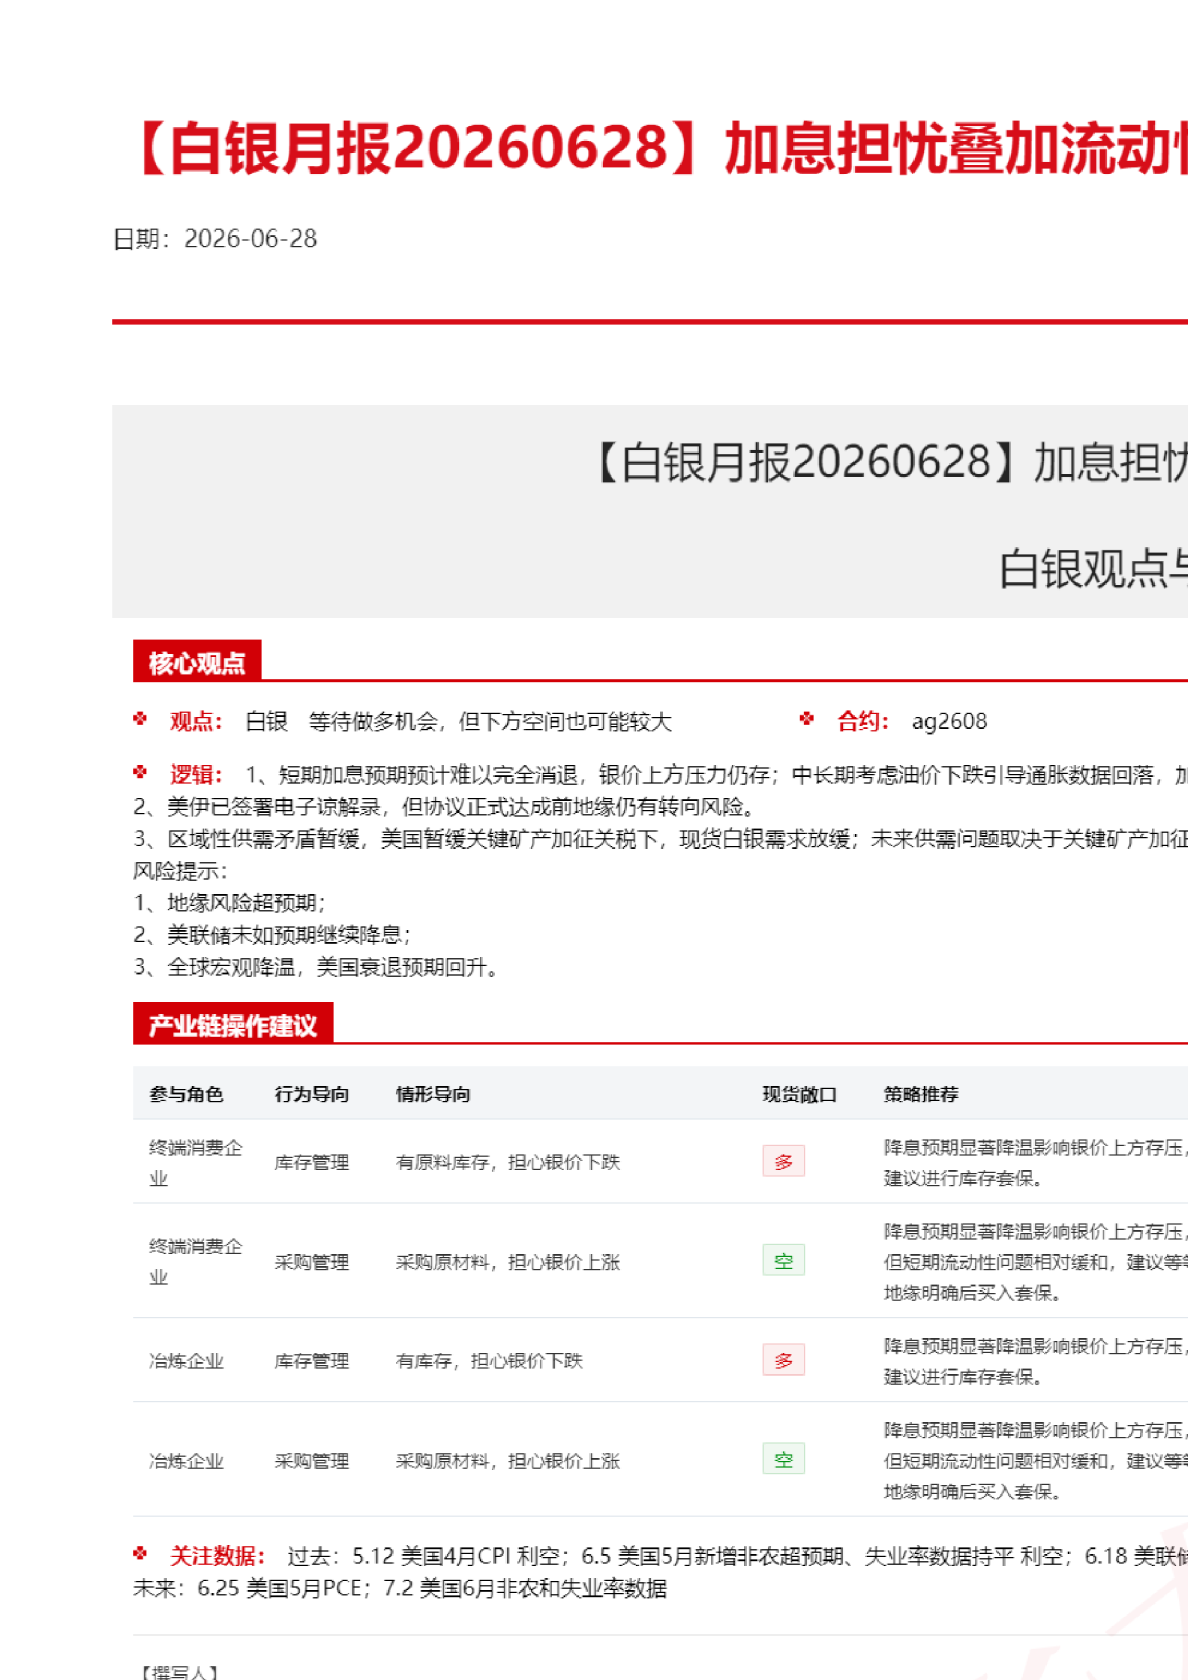Click the 策略推荐 column header

click(x=921, y=1094)
